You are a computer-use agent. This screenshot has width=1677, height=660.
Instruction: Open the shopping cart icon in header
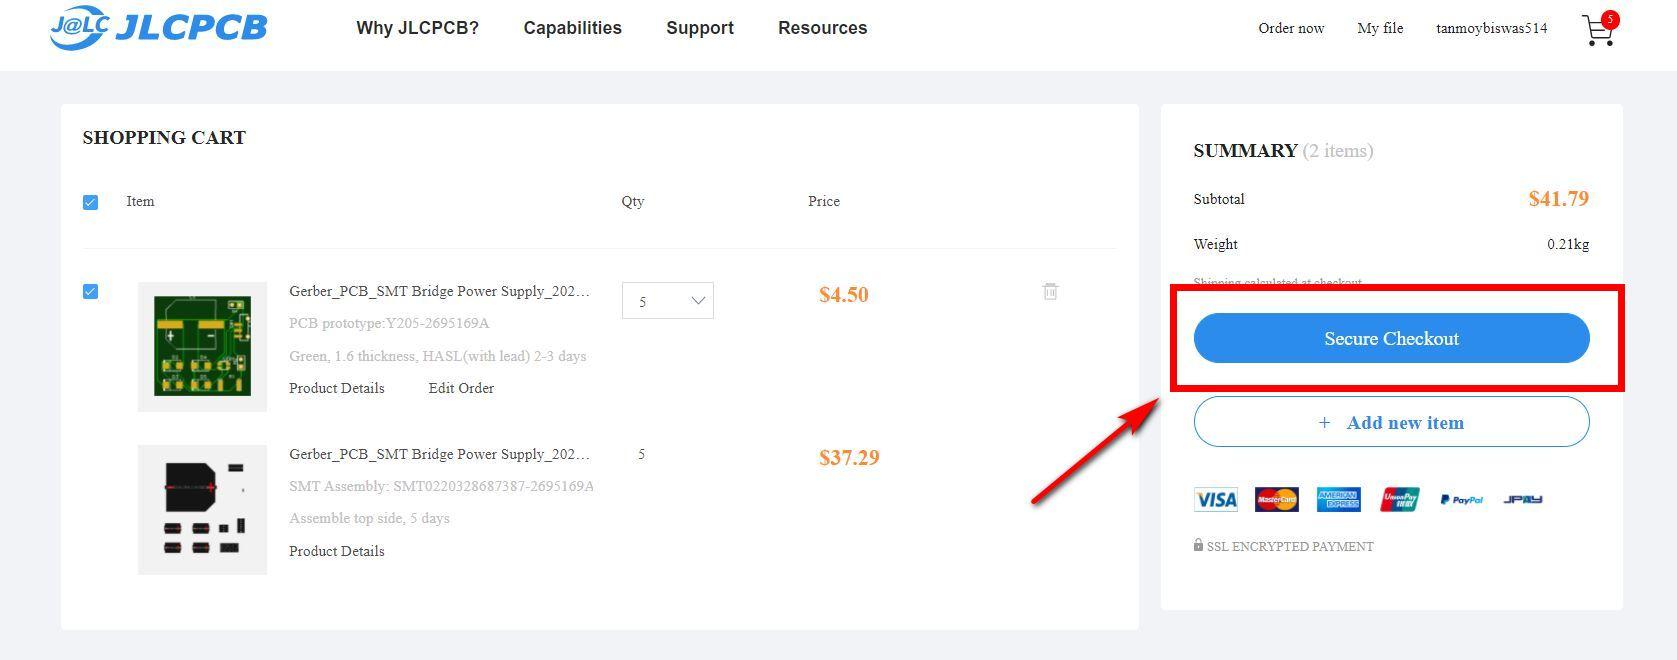point(1599,30)
